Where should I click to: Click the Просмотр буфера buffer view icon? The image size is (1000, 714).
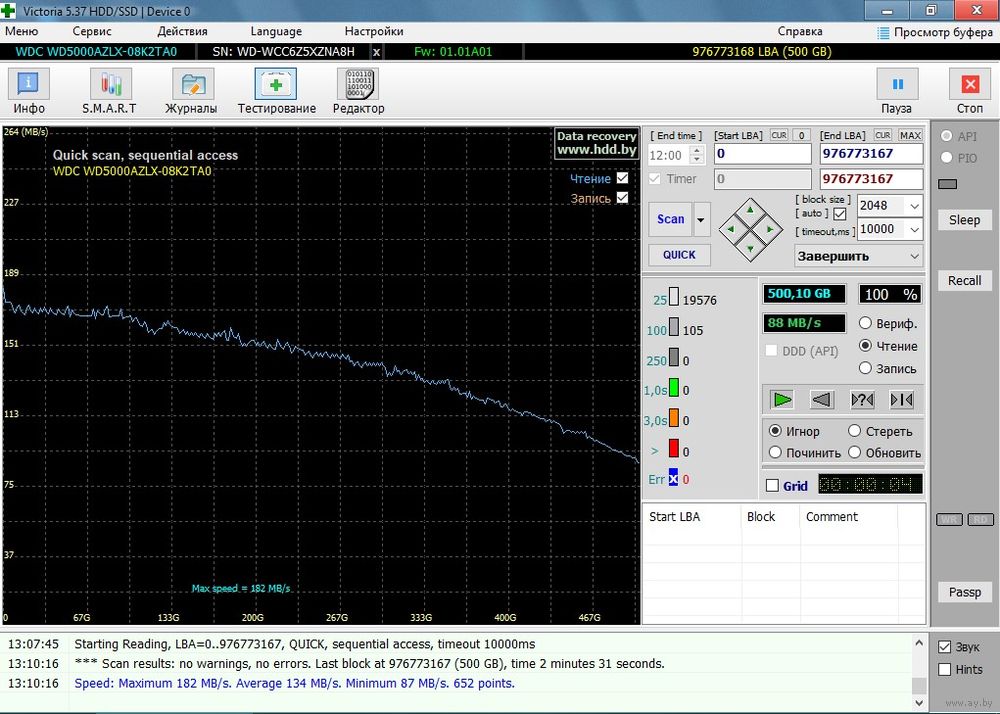[883, 33]
